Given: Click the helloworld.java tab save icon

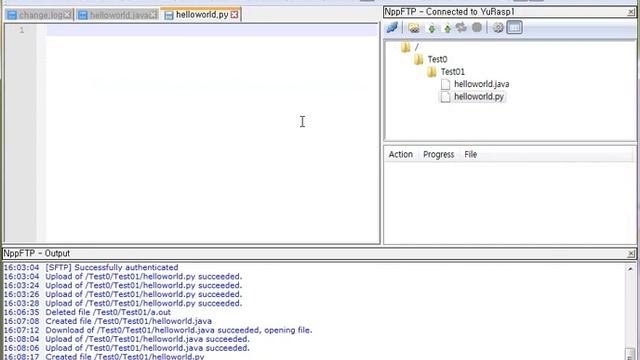Looking at the screenshot, I should click(x=83, y=15).
